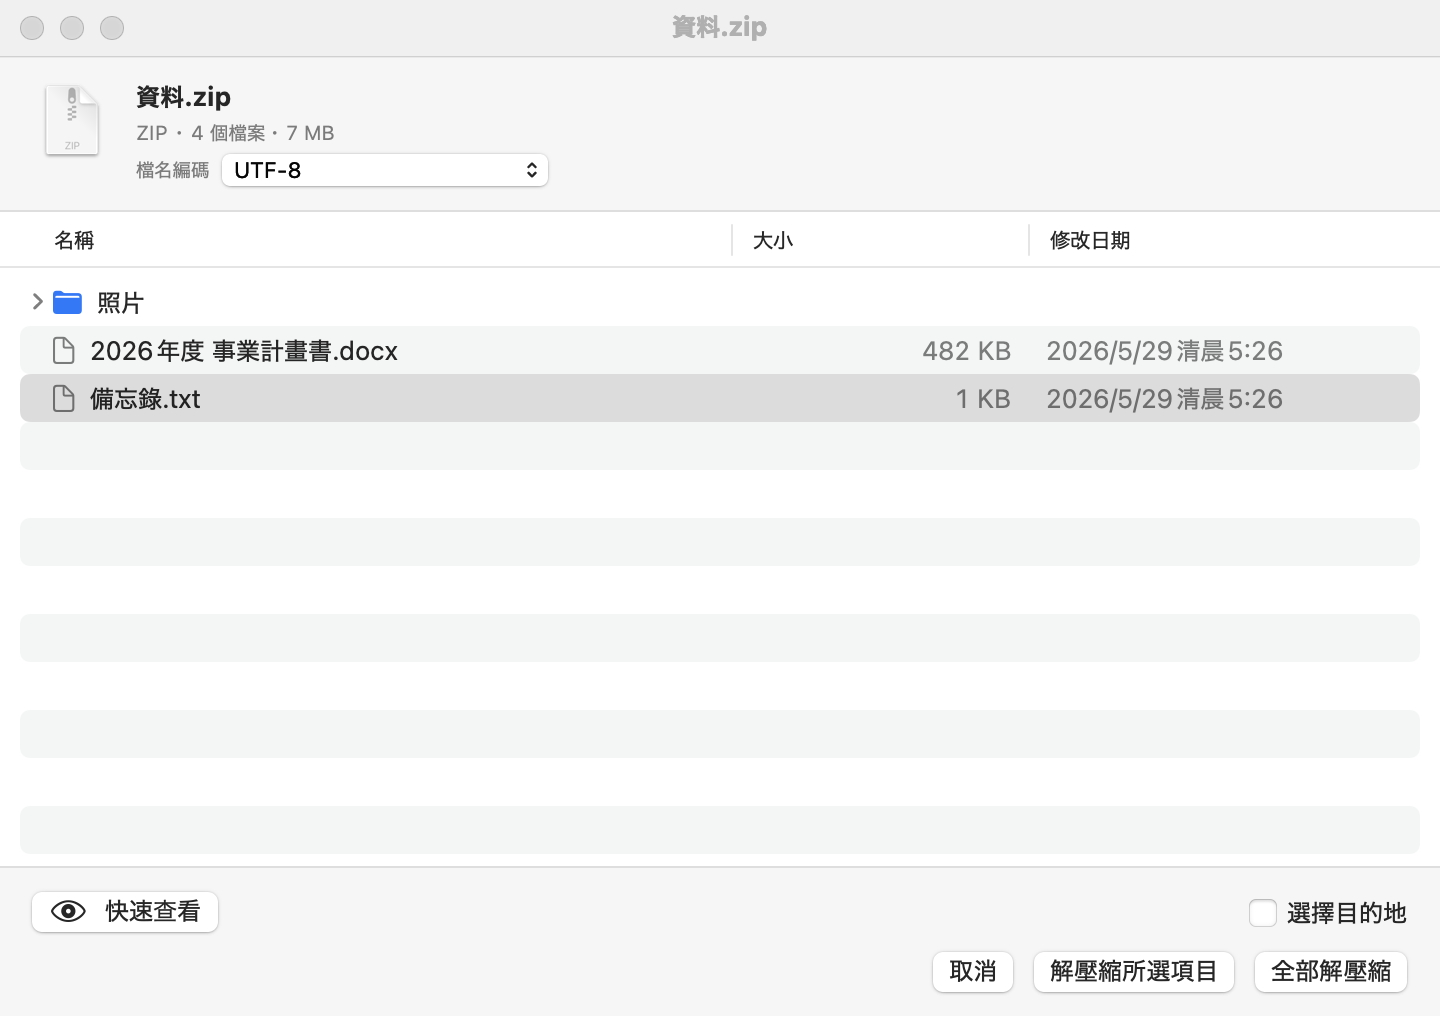Click the 482 KB size value
The height and width of the screenshot is (1016, 1440).
[x=966, y=351]
